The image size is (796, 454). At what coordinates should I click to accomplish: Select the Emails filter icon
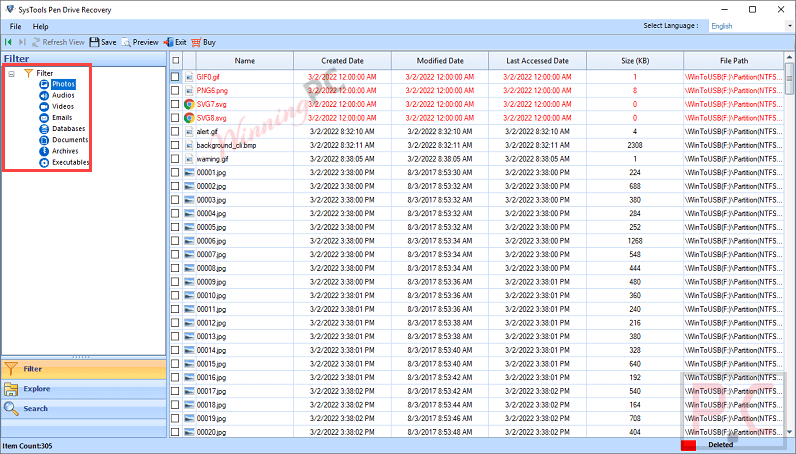(44, 118)
